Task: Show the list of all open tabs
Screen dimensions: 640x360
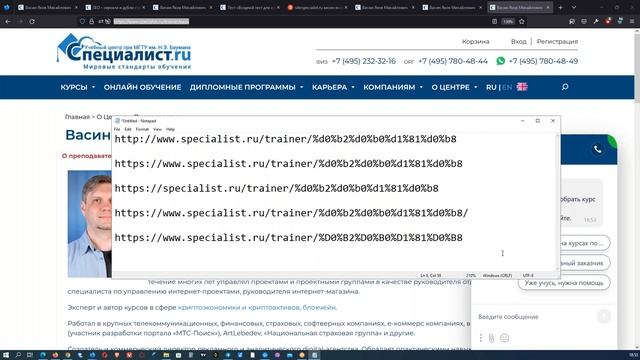Action: [x=573, y=7]
